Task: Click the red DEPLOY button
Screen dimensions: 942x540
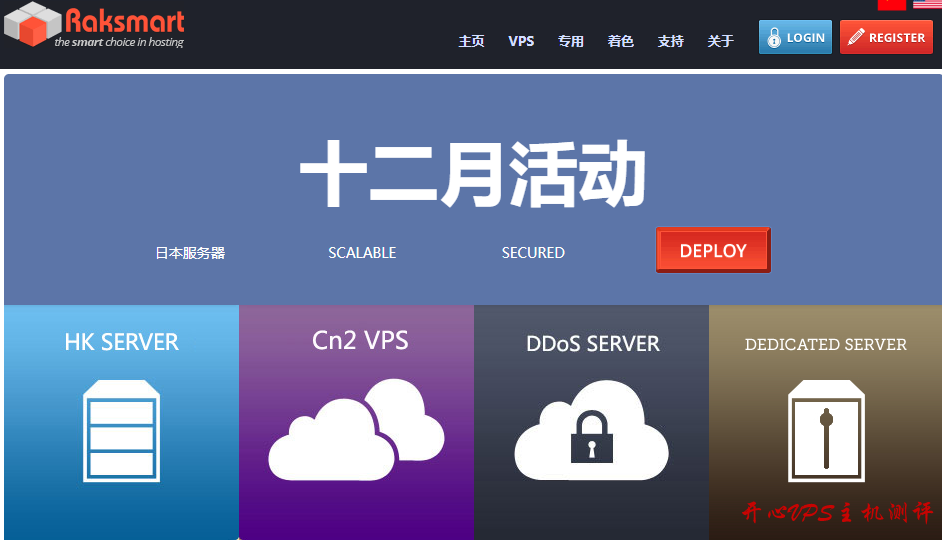Action: click(x=713, y=251)
